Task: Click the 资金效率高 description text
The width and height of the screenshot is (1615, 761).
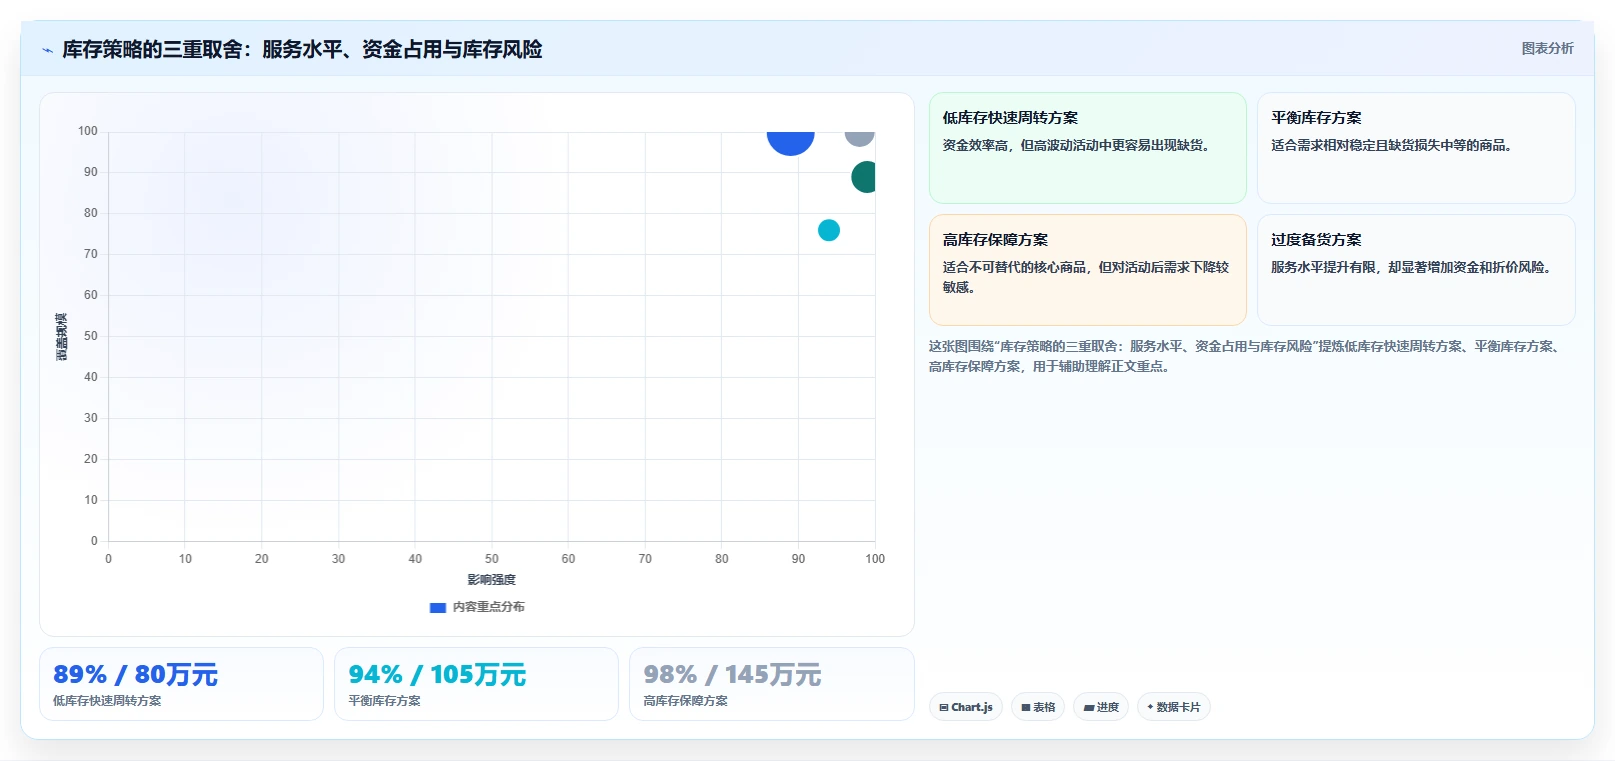Action: click(1080, 145)
